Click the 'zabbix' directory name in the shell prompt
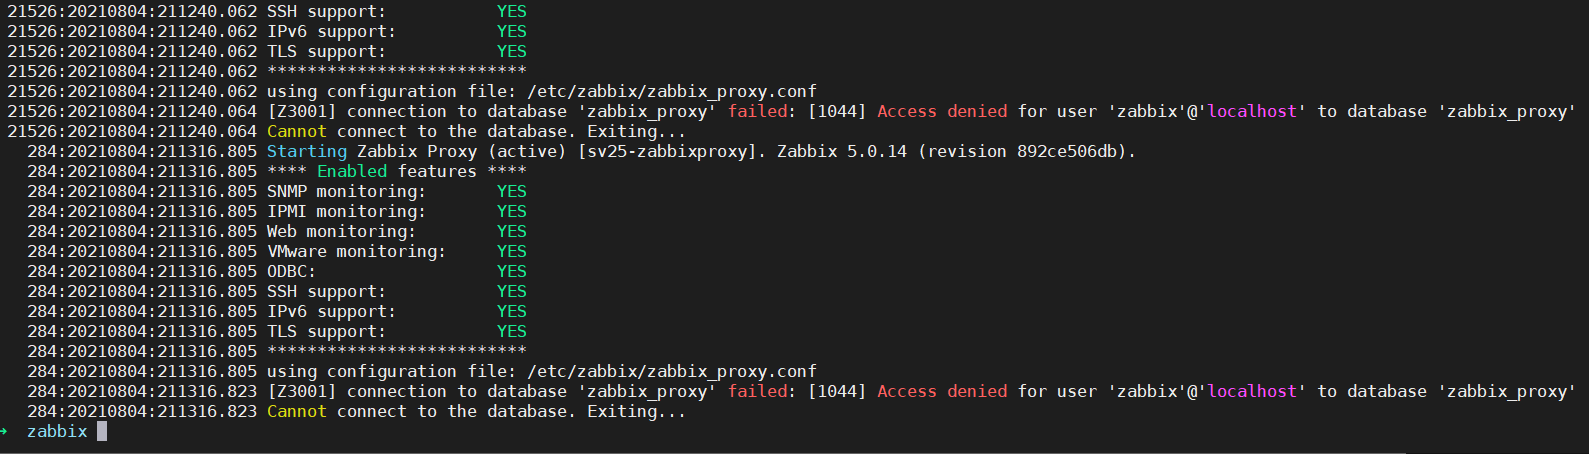1589x454 pixels. point(57,431)
